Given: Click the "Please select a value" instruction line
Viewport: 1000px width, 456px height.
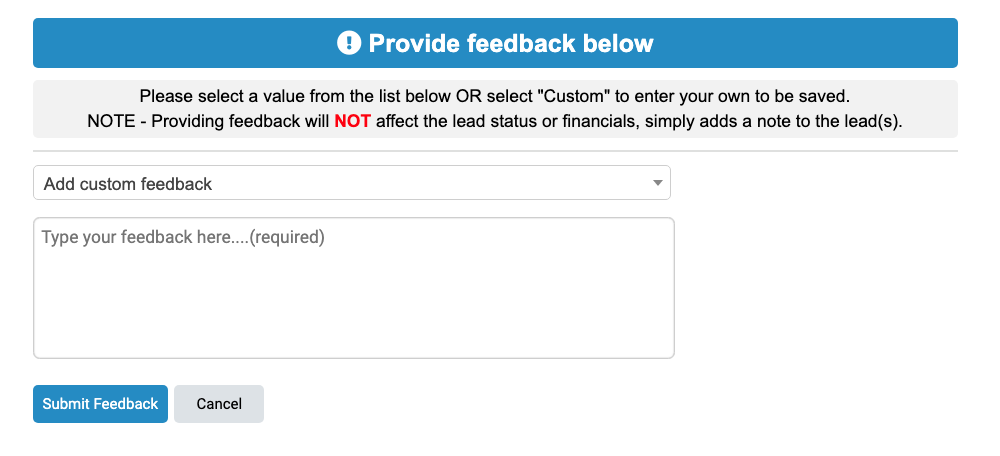Looking at the screenshot, I should [x=495, y=97].
